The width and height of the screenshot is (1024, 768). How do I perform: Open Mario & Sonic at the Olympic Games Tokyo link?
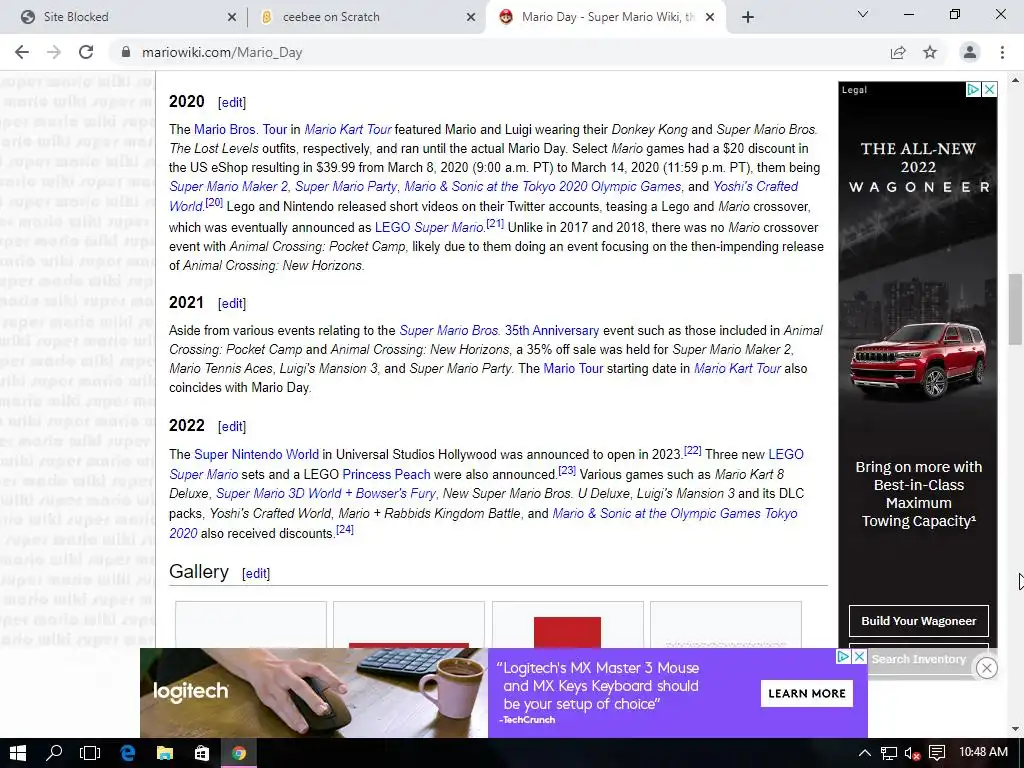675,513
